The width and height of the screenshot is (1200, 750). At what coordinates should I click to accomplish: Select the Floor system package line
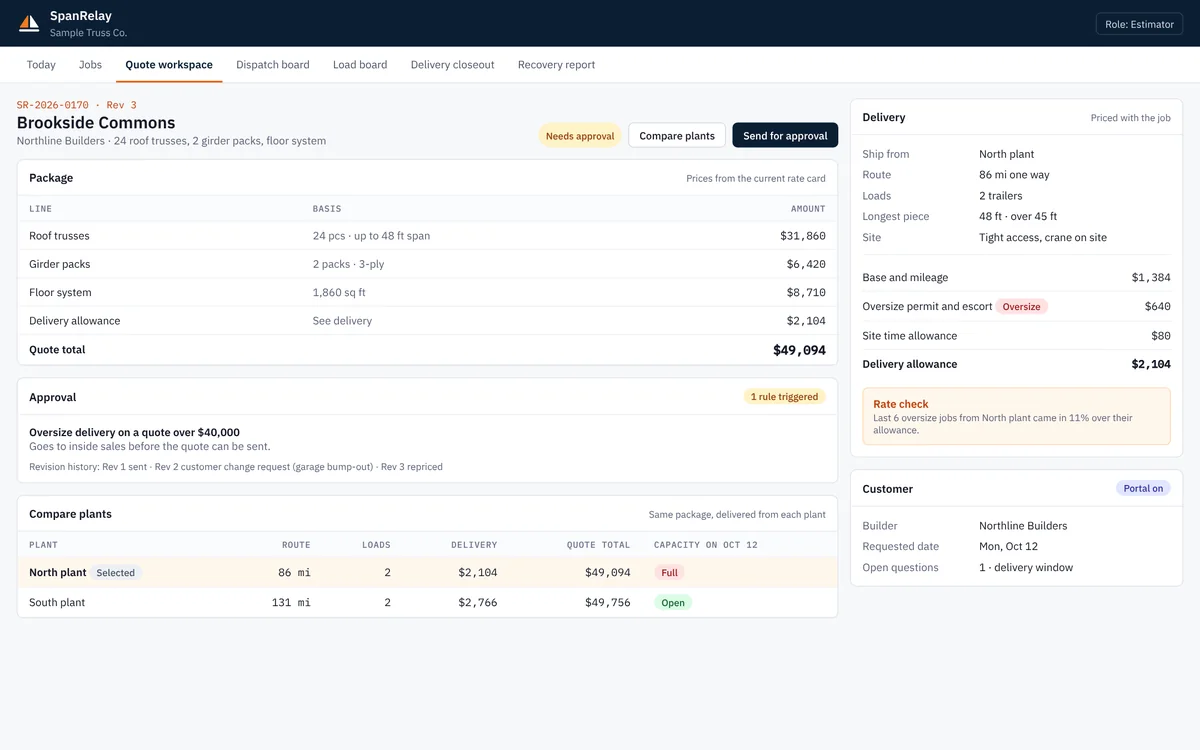[x=427, y=292]
